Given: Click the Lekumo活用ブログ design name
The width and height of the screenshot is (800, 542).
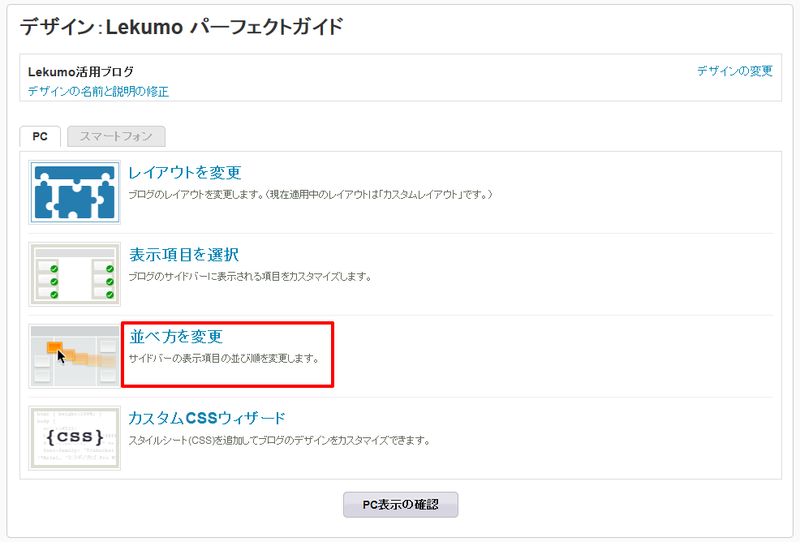Looking at the screenshot, I should (81, 71).
